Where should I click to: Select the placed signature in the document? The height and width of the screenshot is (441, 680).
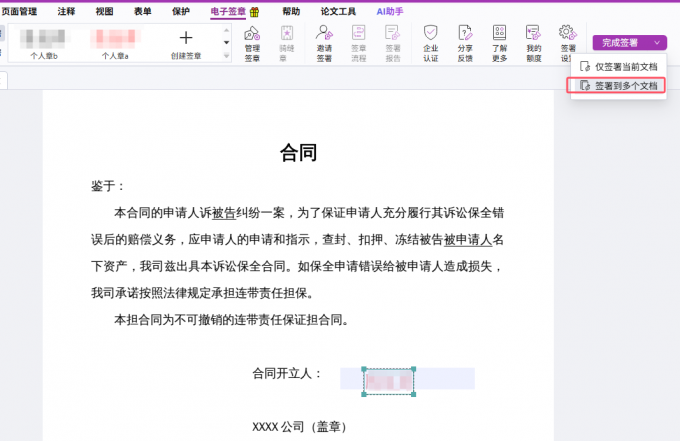click(389, 382)
